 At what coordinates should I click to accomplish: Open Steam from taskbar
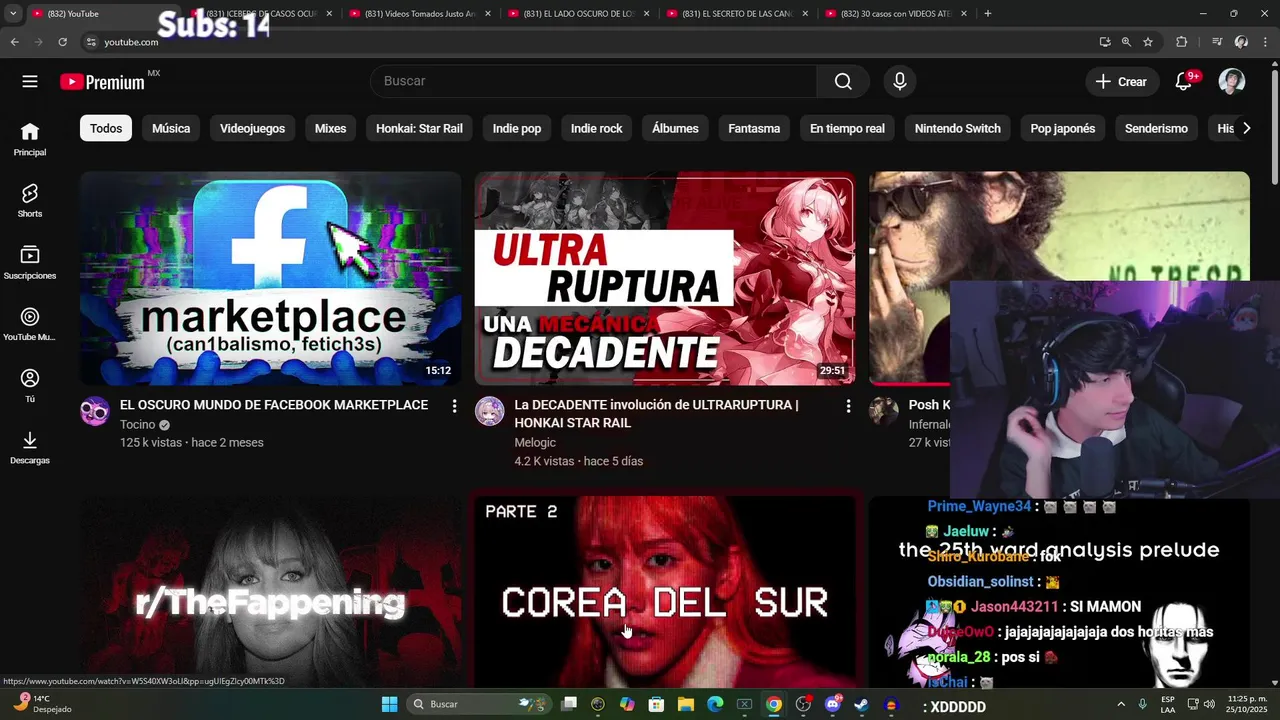(x=861, y=704)
